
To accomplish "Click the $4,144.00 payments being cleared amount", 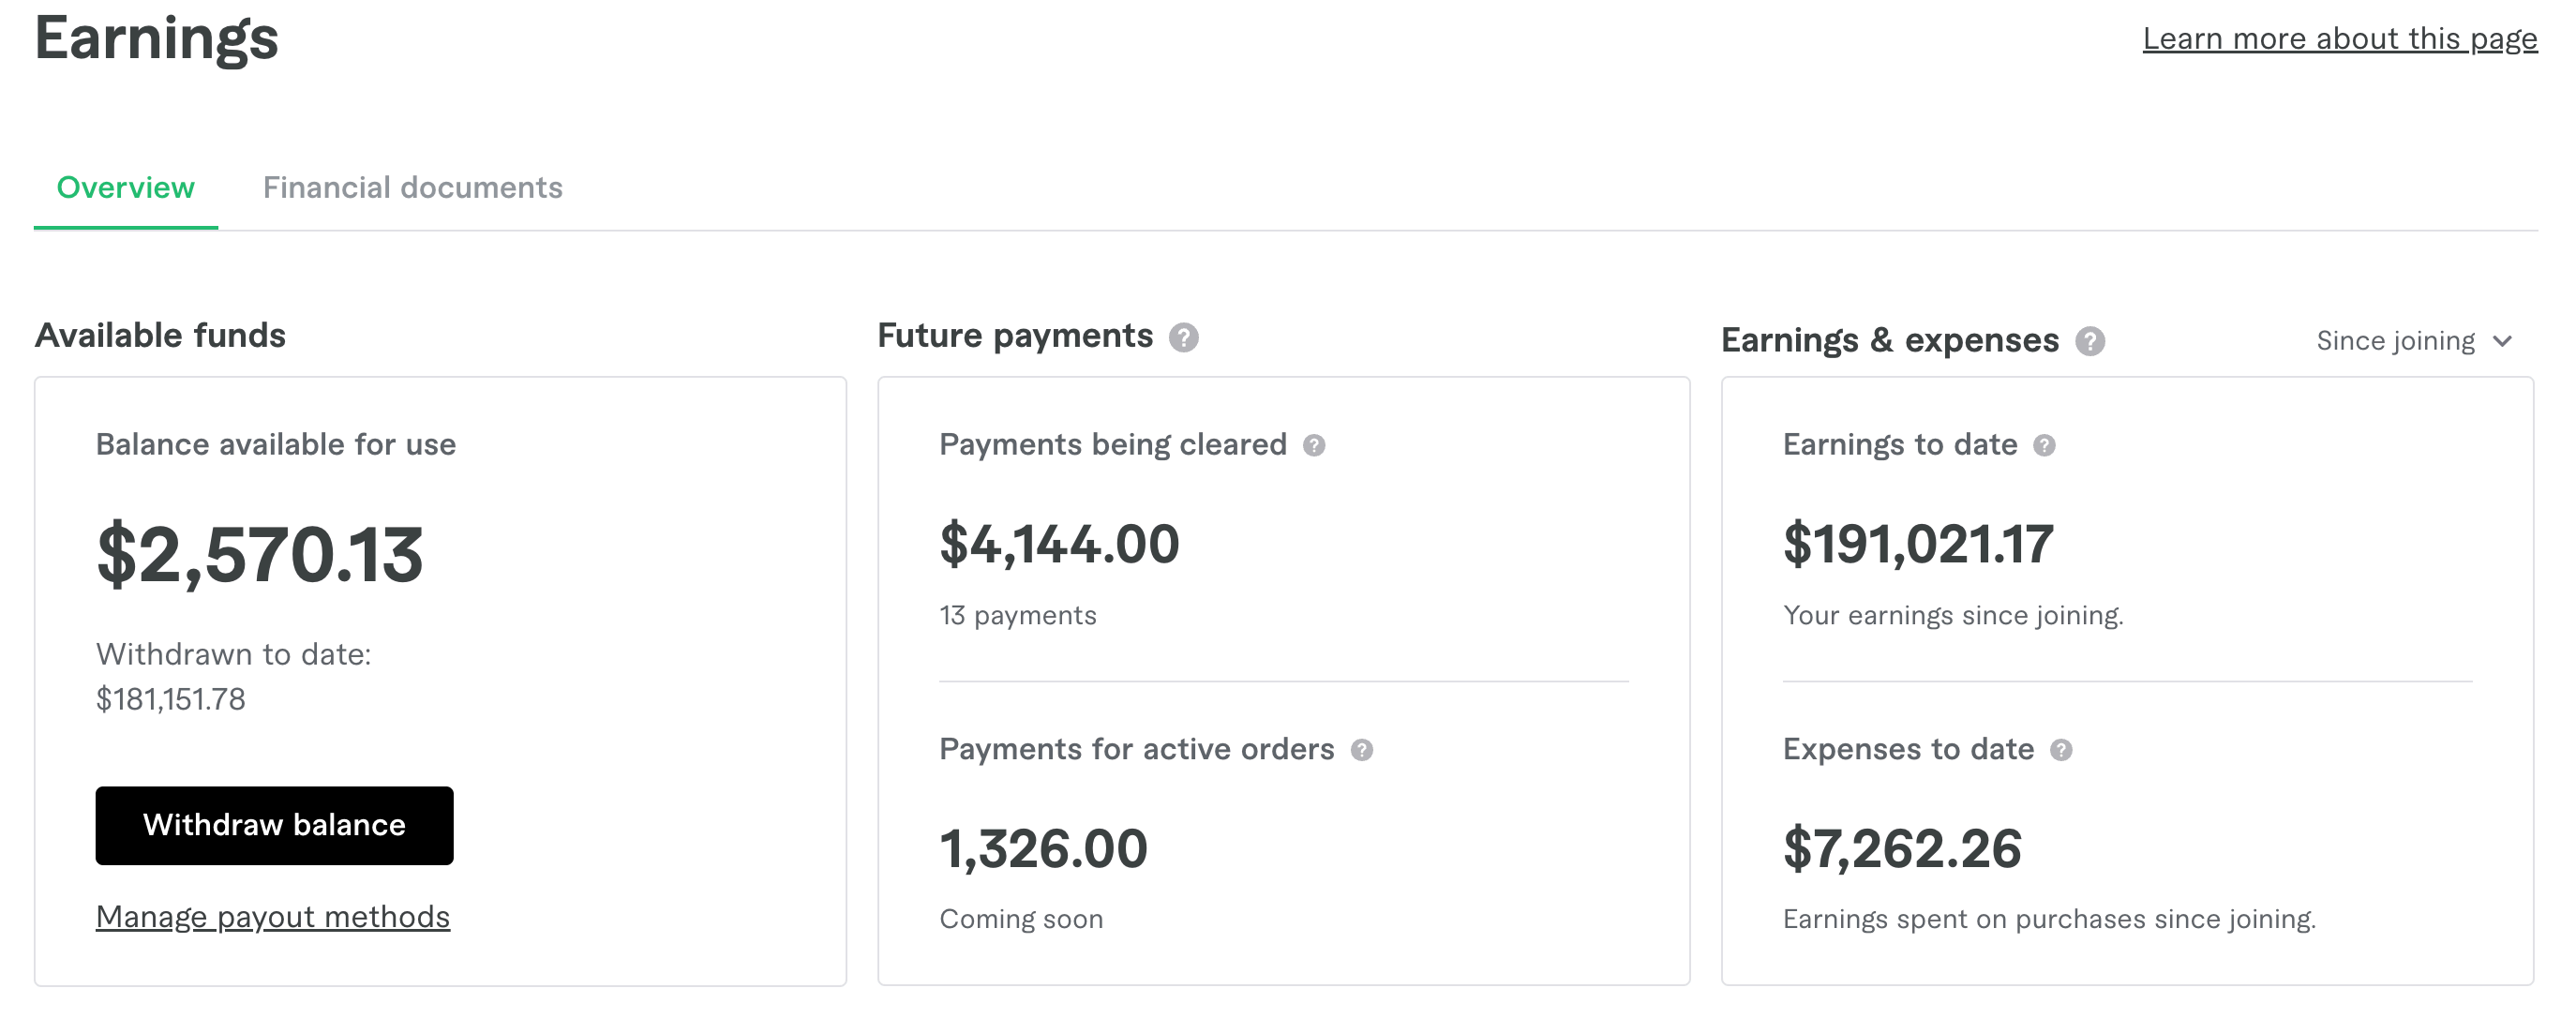I will 1060,545.
